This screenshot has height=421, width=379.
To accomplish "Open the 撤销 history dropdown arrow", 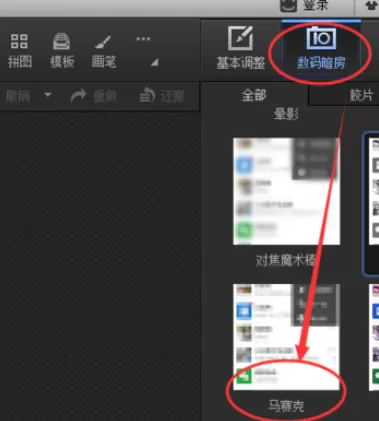I will 48,95.
